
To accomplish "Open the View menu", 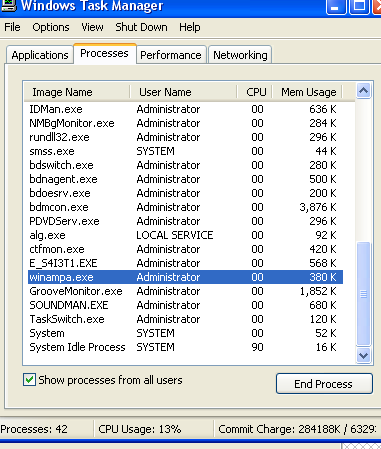I will click(92, 27).
